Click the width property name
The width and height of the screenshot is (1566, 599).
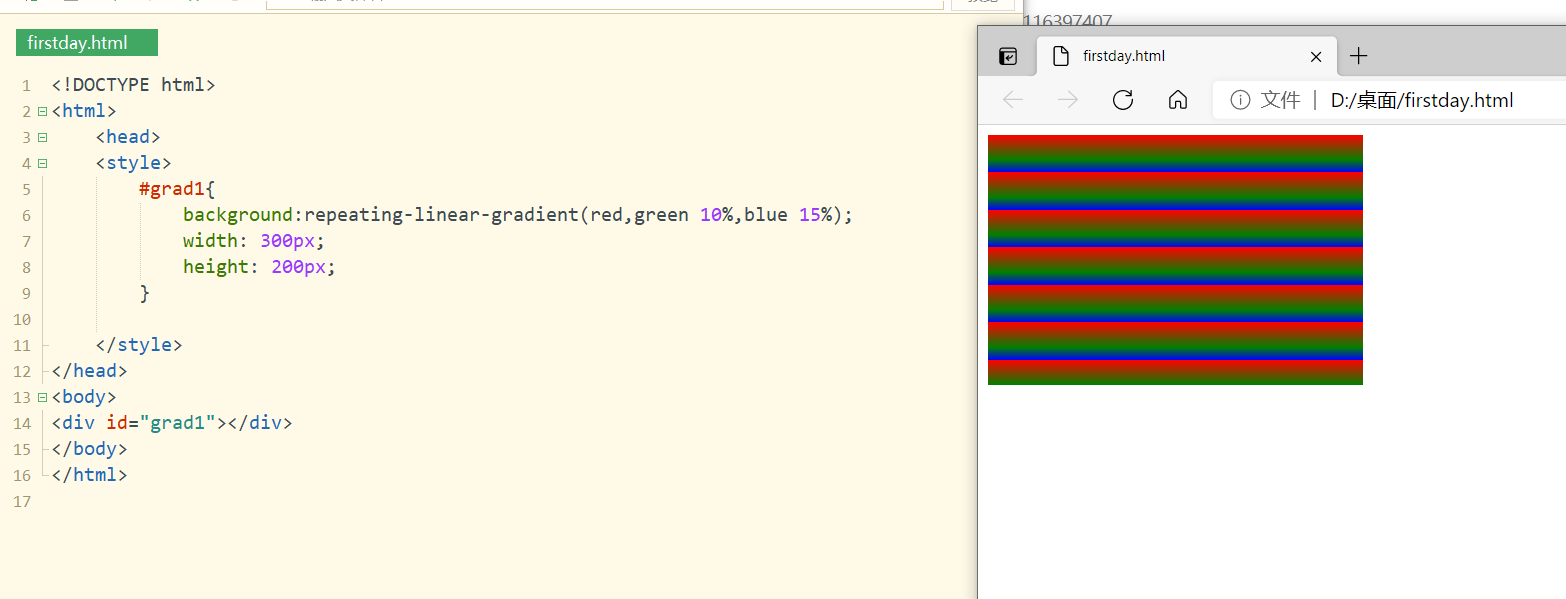point(210,241)
